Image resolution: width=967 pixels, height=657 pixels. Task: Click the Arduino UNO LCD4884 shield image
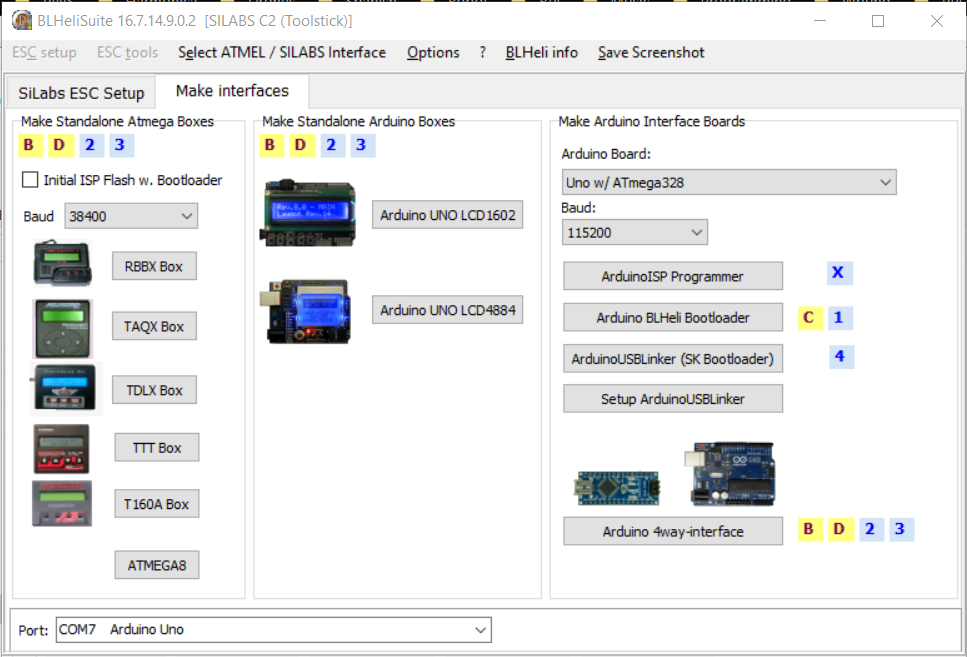pos(305,311)
